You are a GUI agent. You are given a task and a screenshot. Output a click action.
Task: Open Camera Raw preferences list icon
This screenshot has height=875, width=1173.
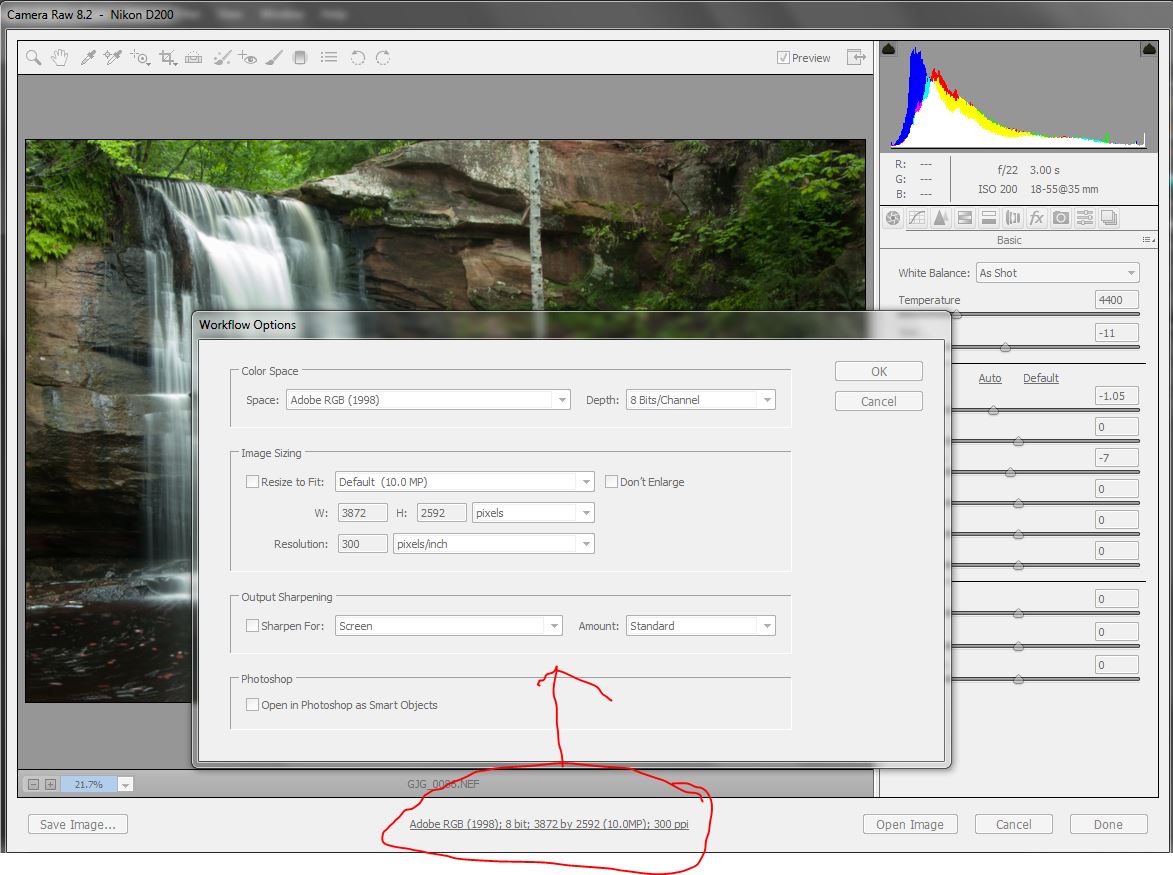click(x=328, y=57)
